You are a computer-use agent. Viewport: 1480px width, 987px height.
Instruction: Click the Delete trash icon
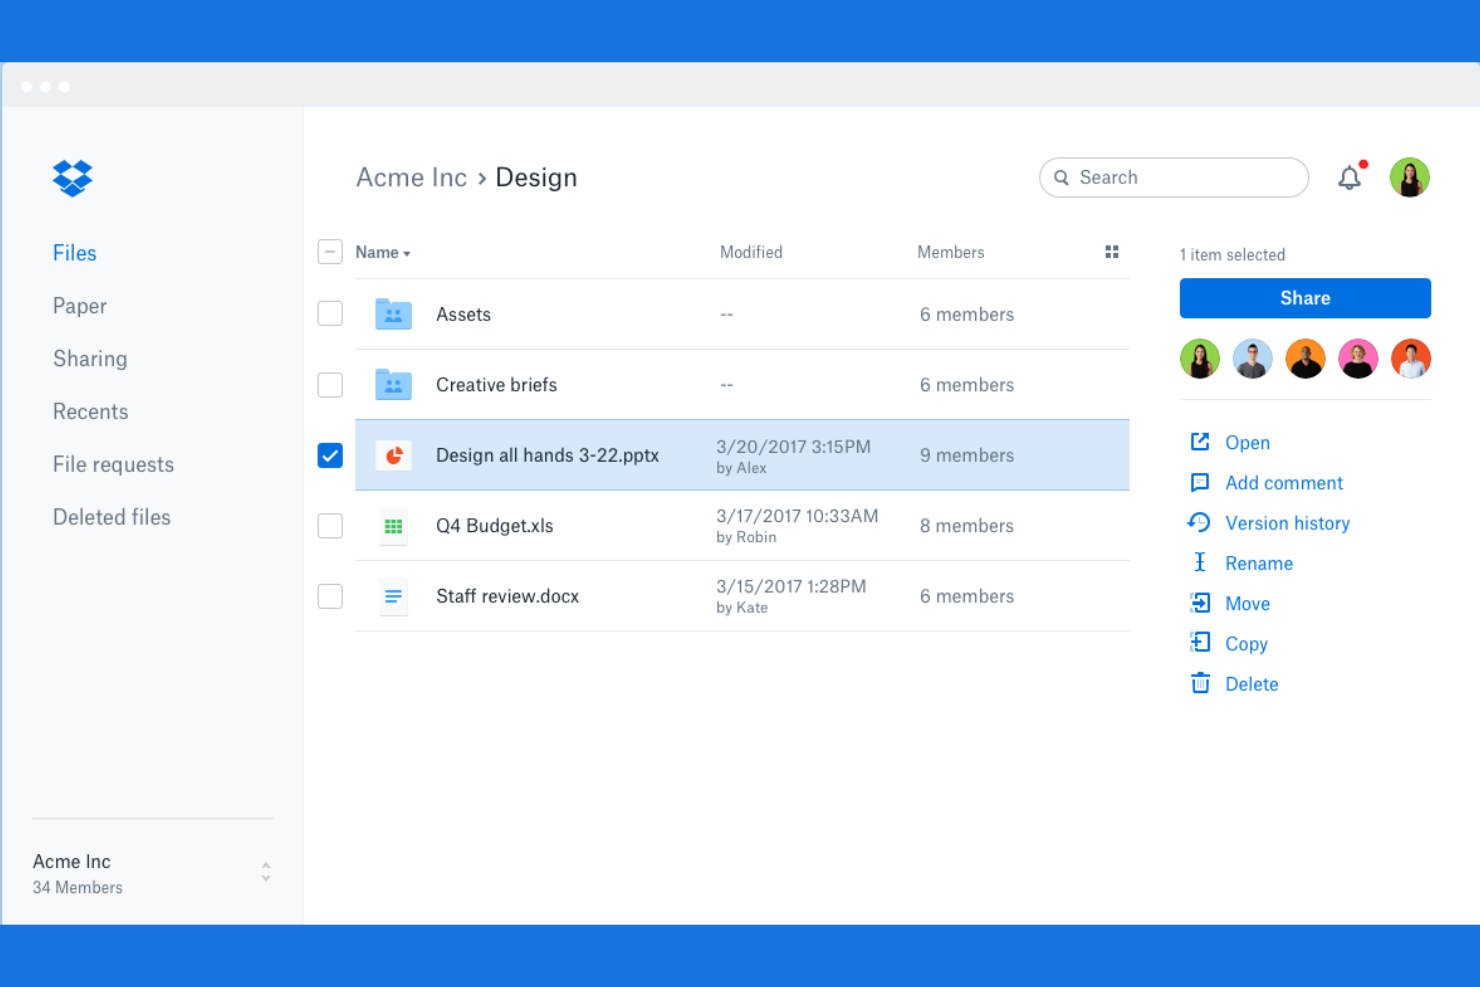(1200, 682)
